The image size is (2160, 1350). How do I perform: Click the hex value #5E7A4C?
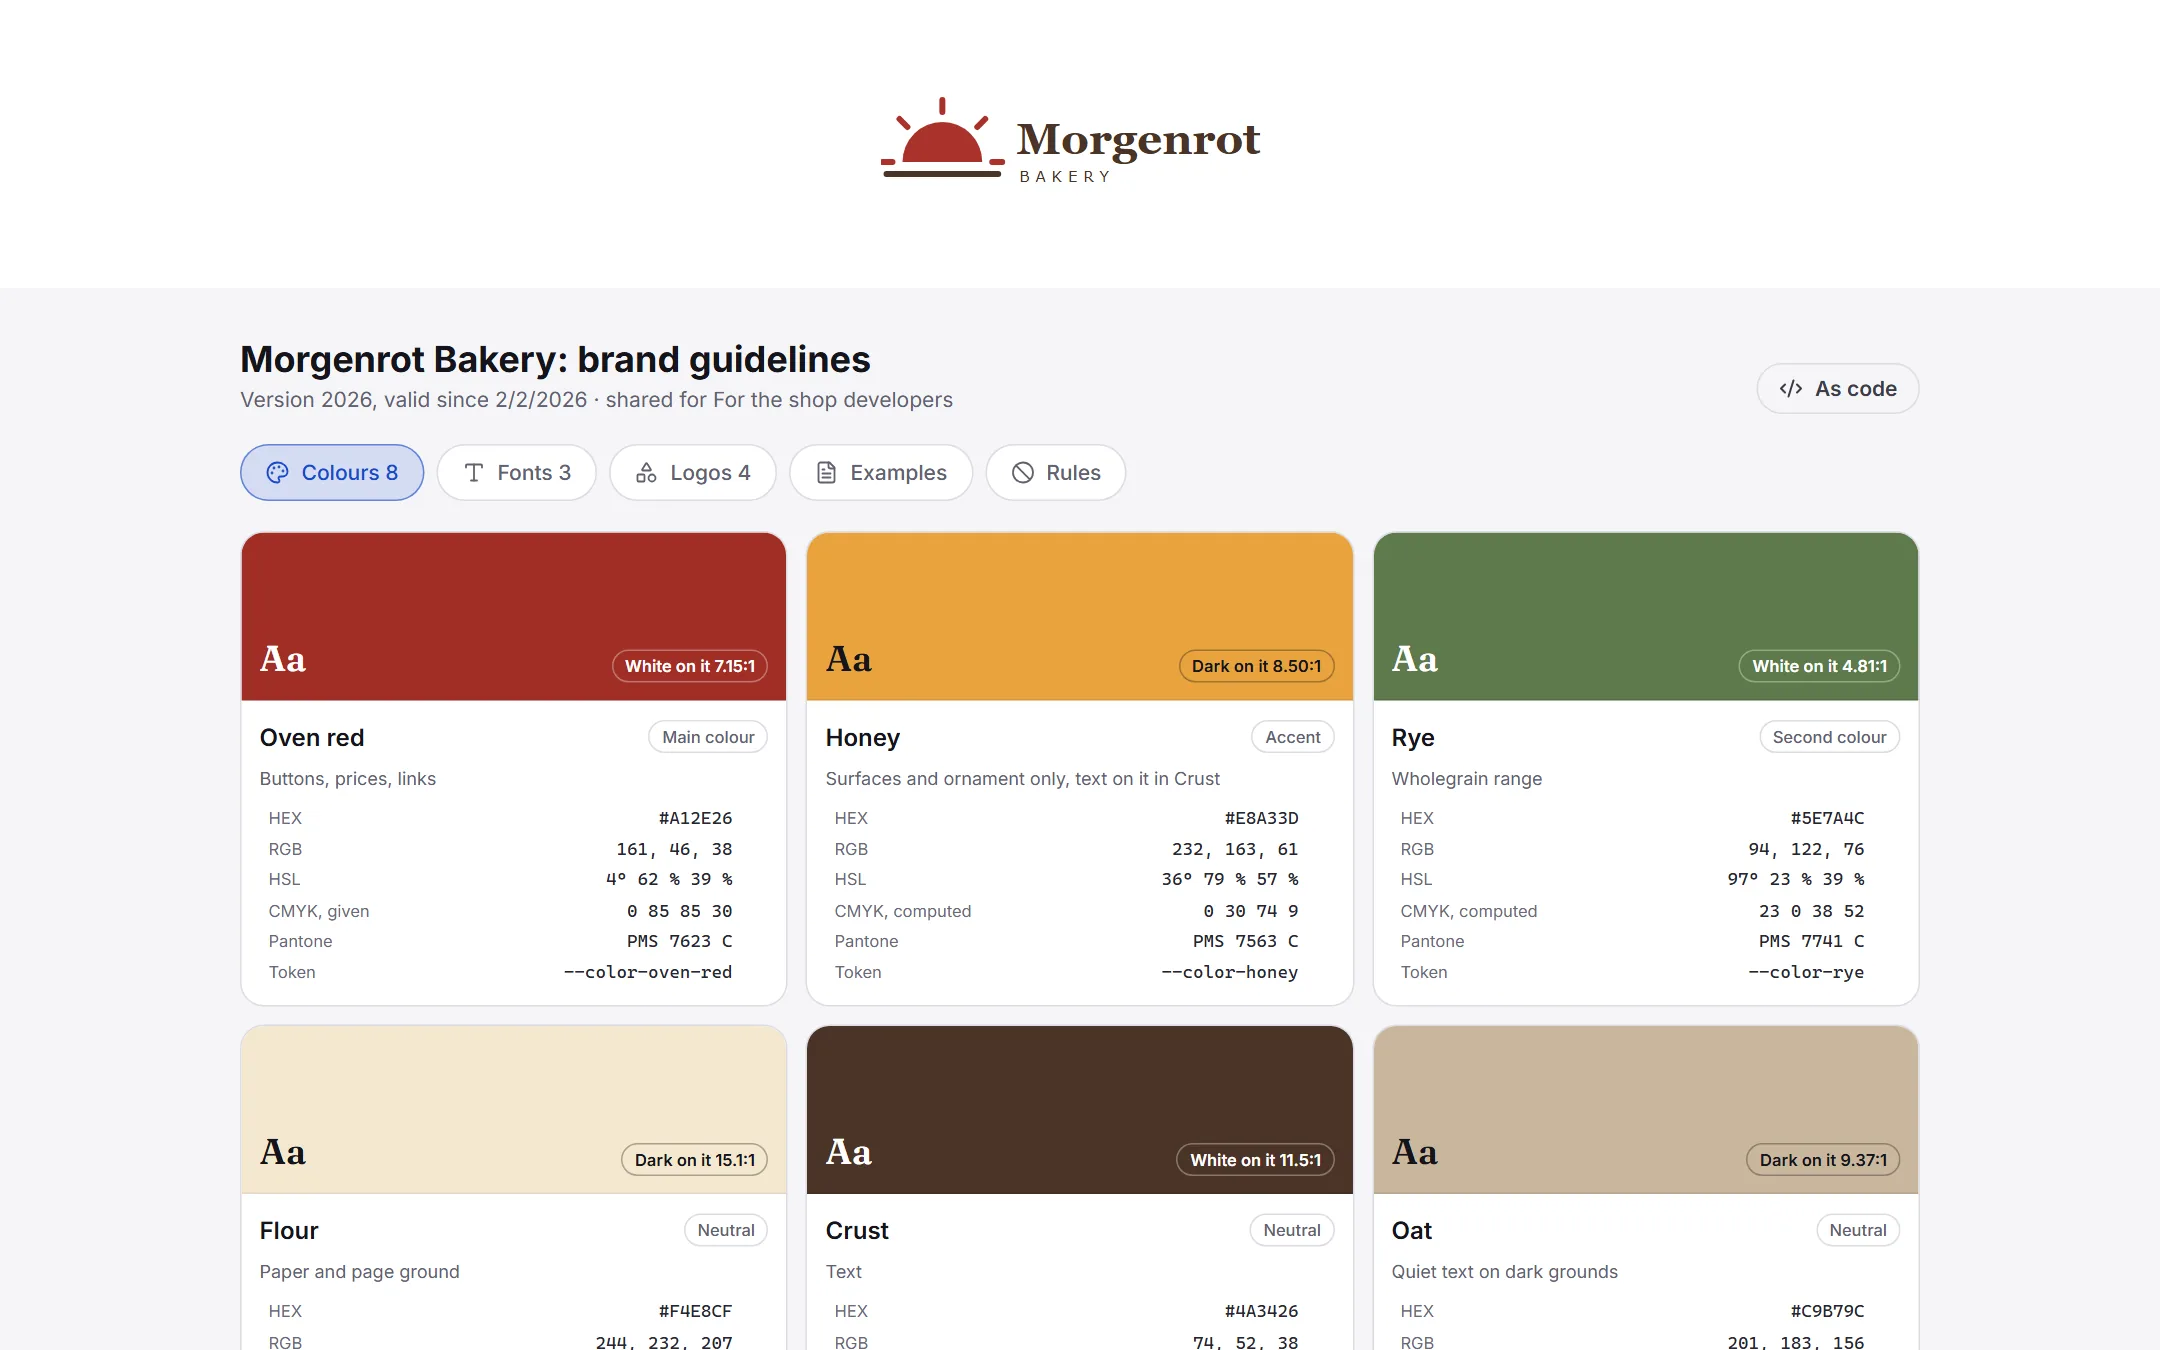[x=1828, y=818]
